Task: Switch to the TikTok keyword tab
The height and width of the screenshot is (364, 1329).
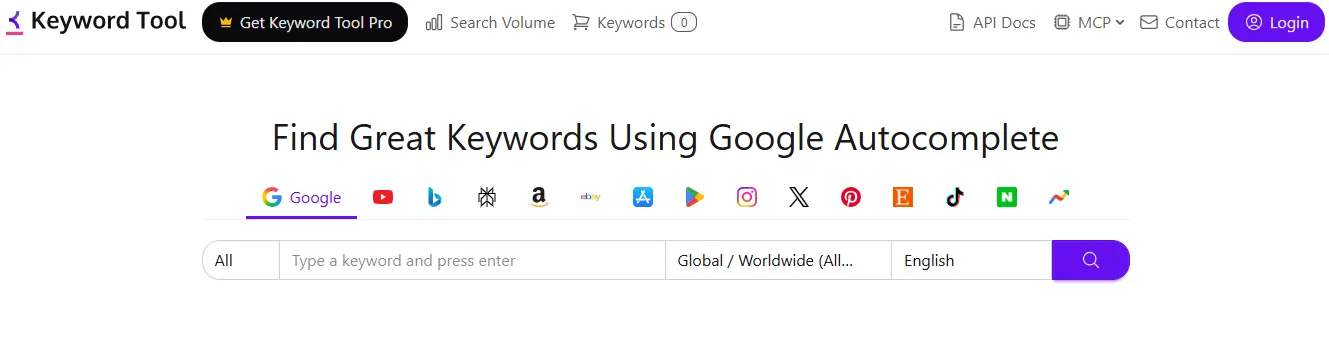Action: pos(955,198)
